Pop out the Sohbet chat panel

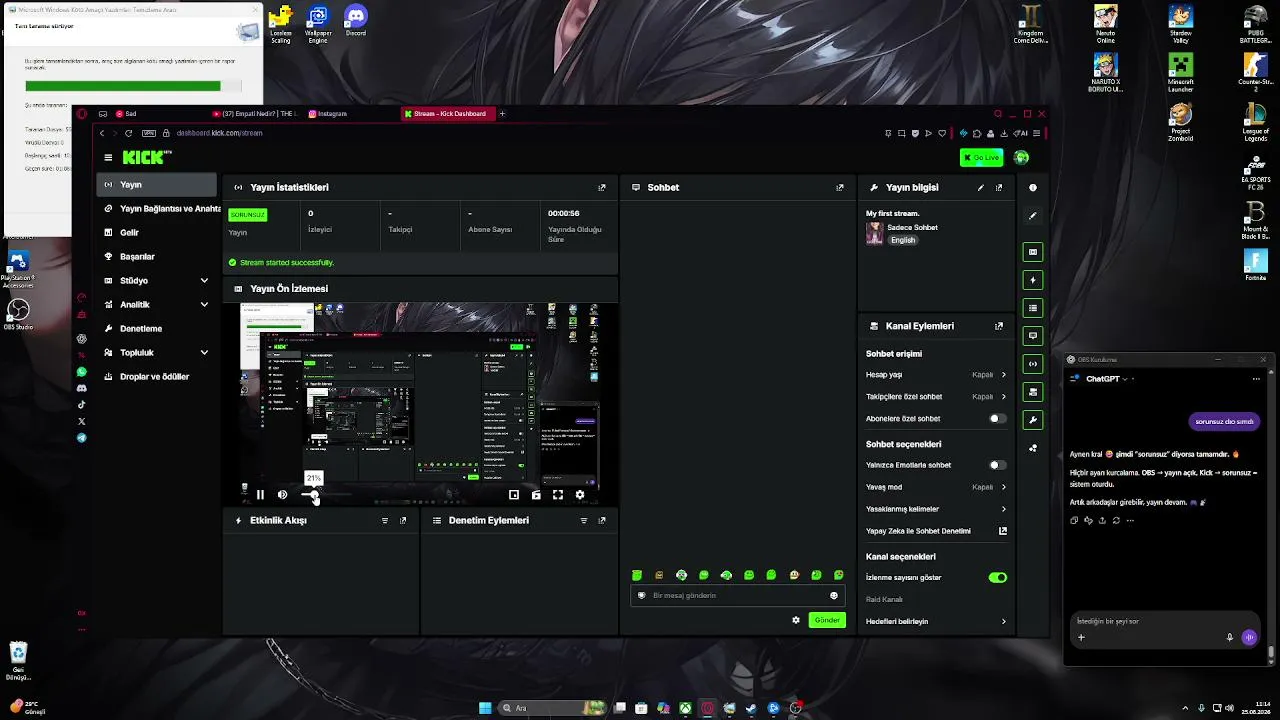click(x=840, y=187)
